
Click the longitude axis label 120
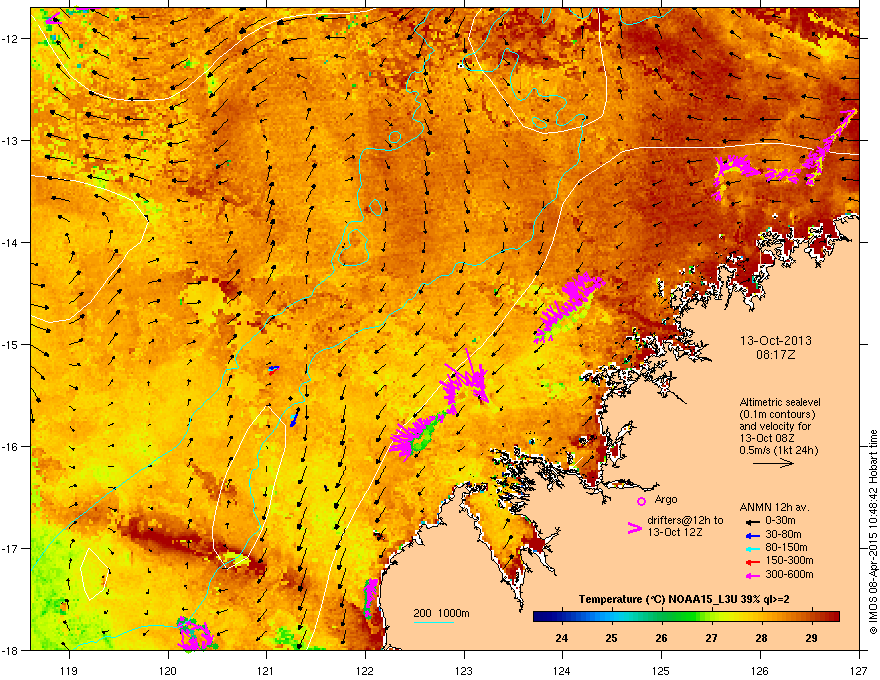point(168,670)
